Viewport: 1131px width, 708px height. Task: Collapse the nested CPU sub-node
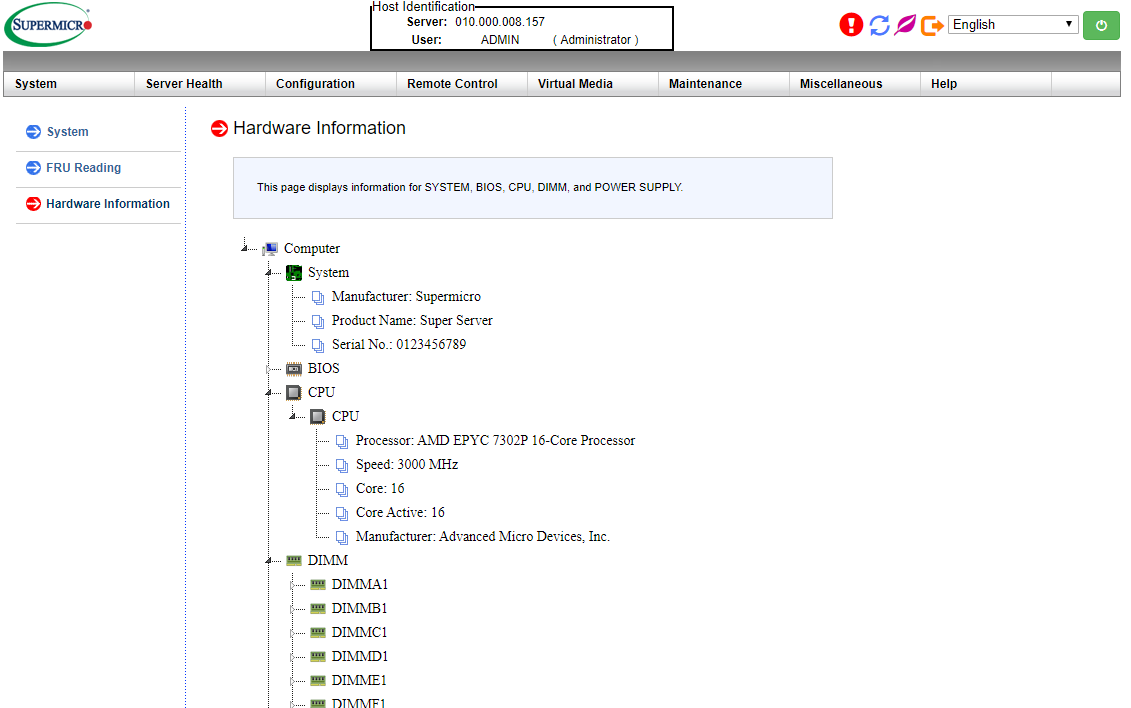click(x=292, y=417)
